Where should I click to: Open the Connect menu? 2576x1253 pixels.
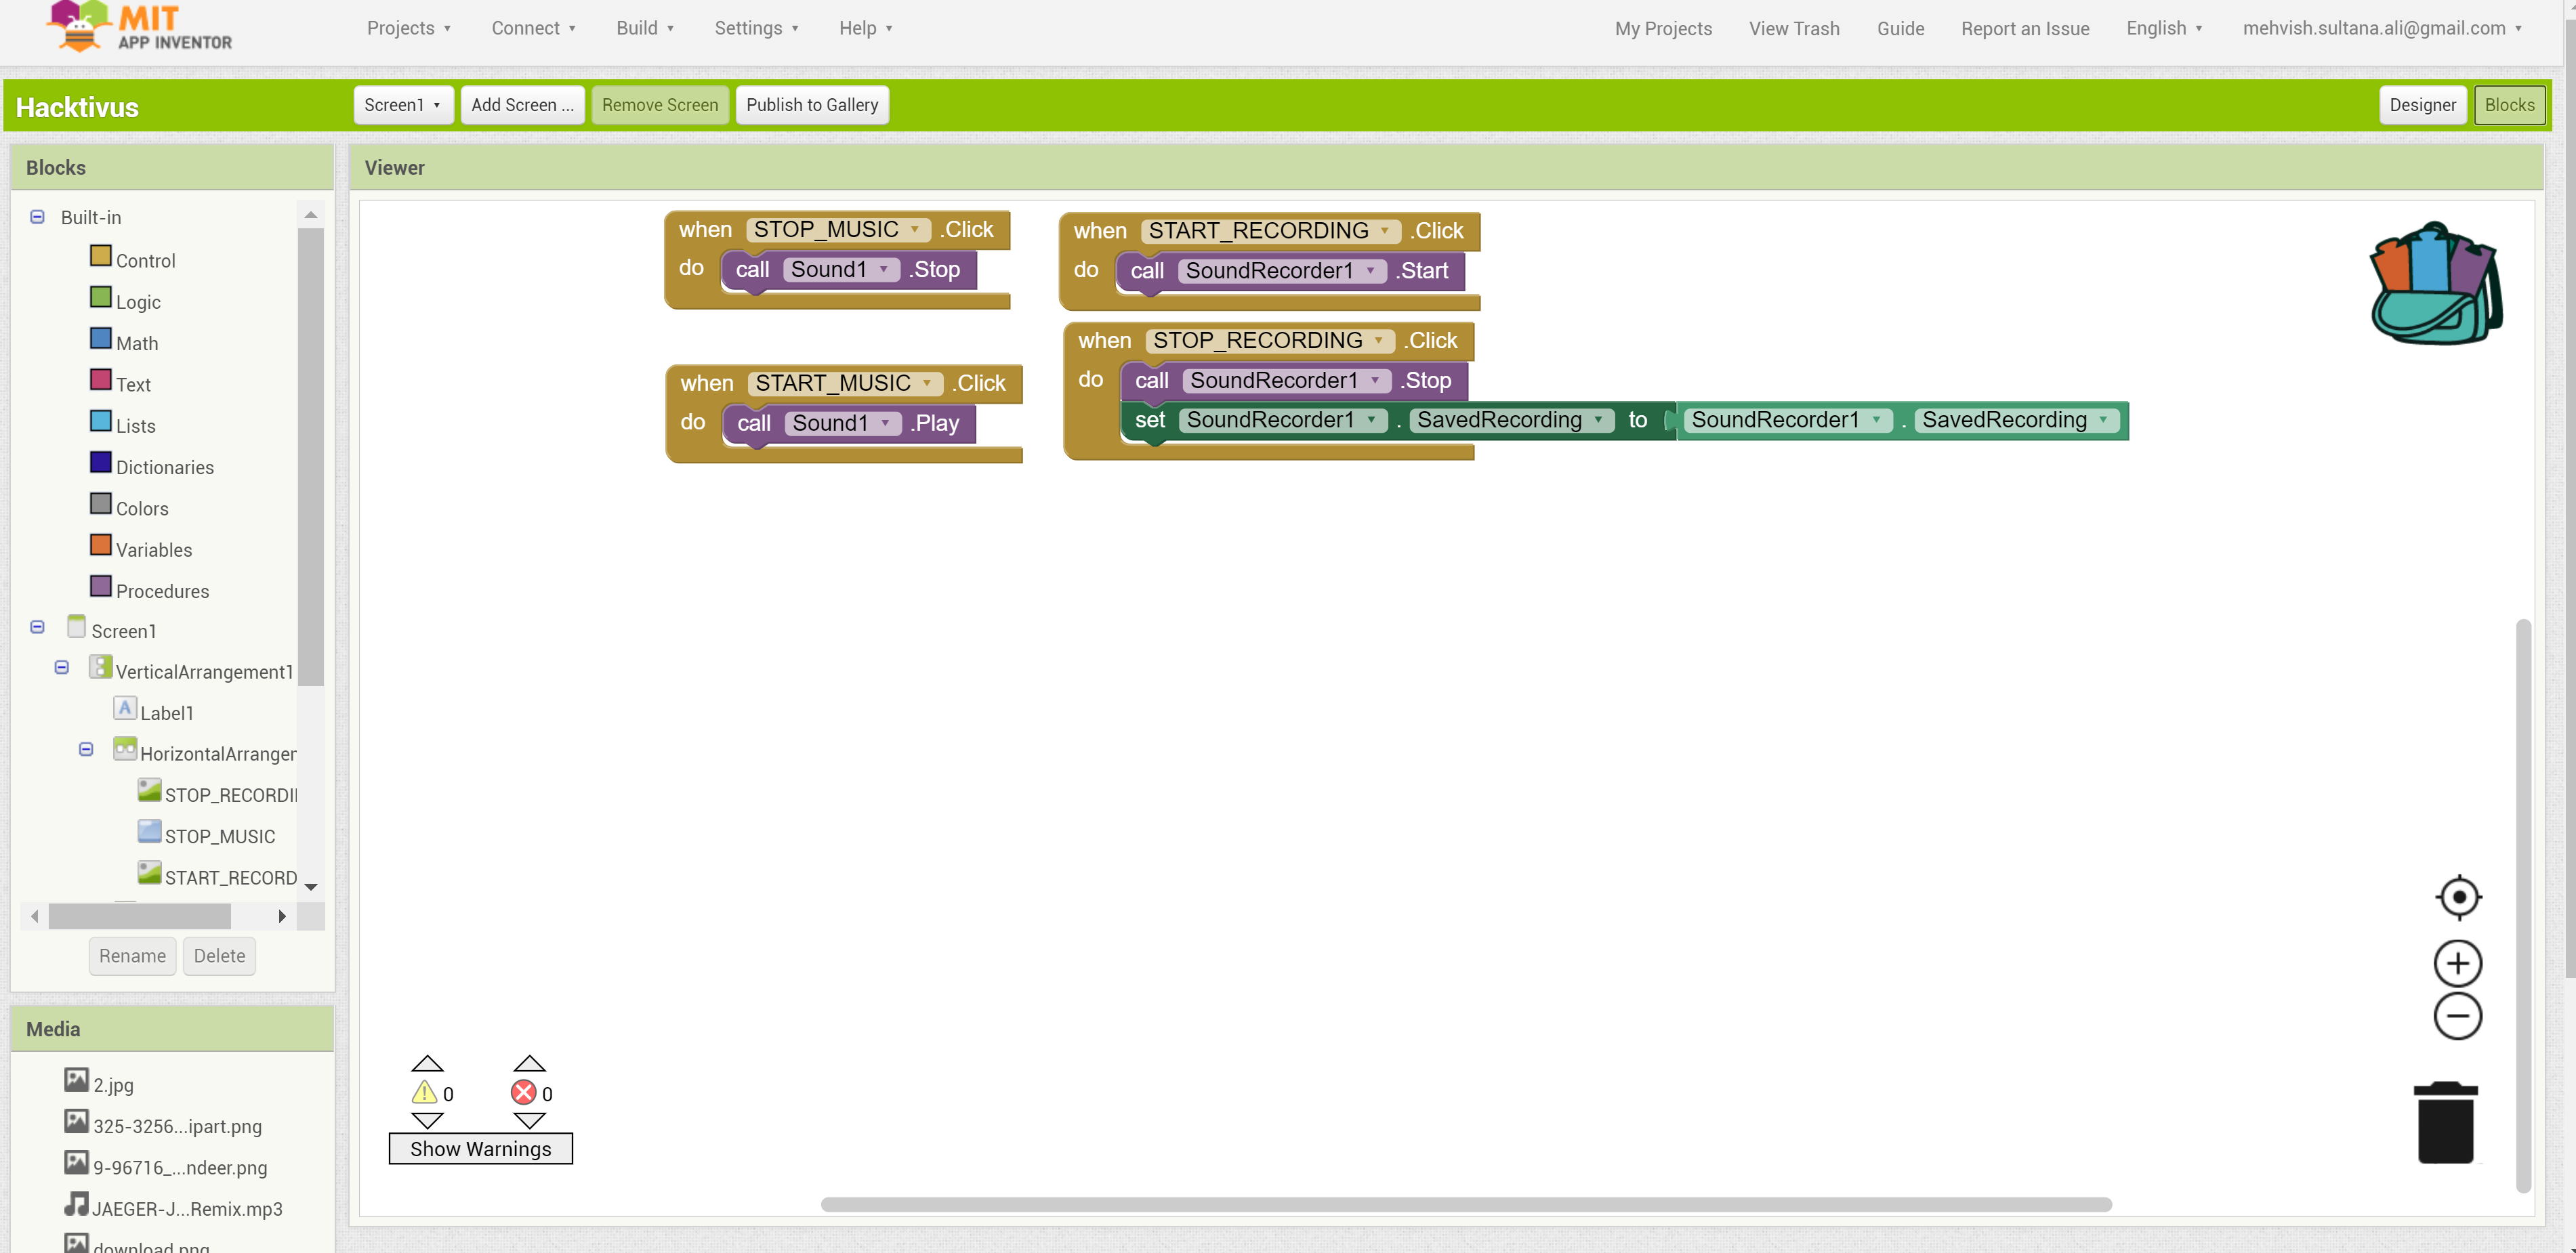pyautogui.click(x=533, y=28)
